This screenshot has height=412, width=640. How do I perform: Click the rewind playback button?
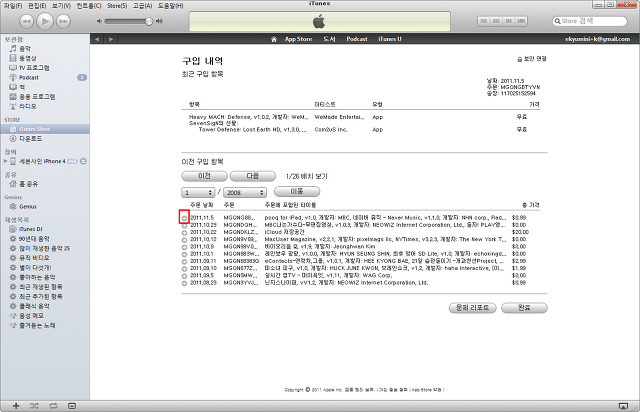[x=27, y=21]
